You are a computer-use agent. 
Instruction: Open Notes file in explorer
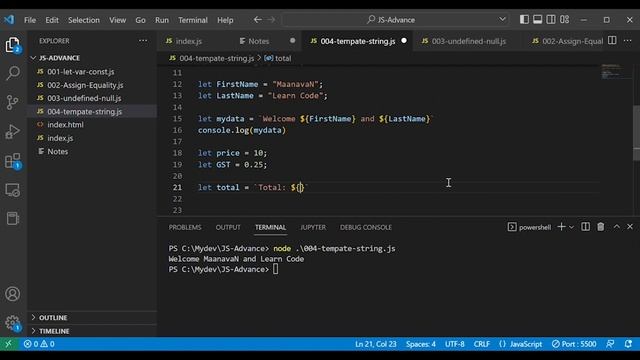[92, 151]
